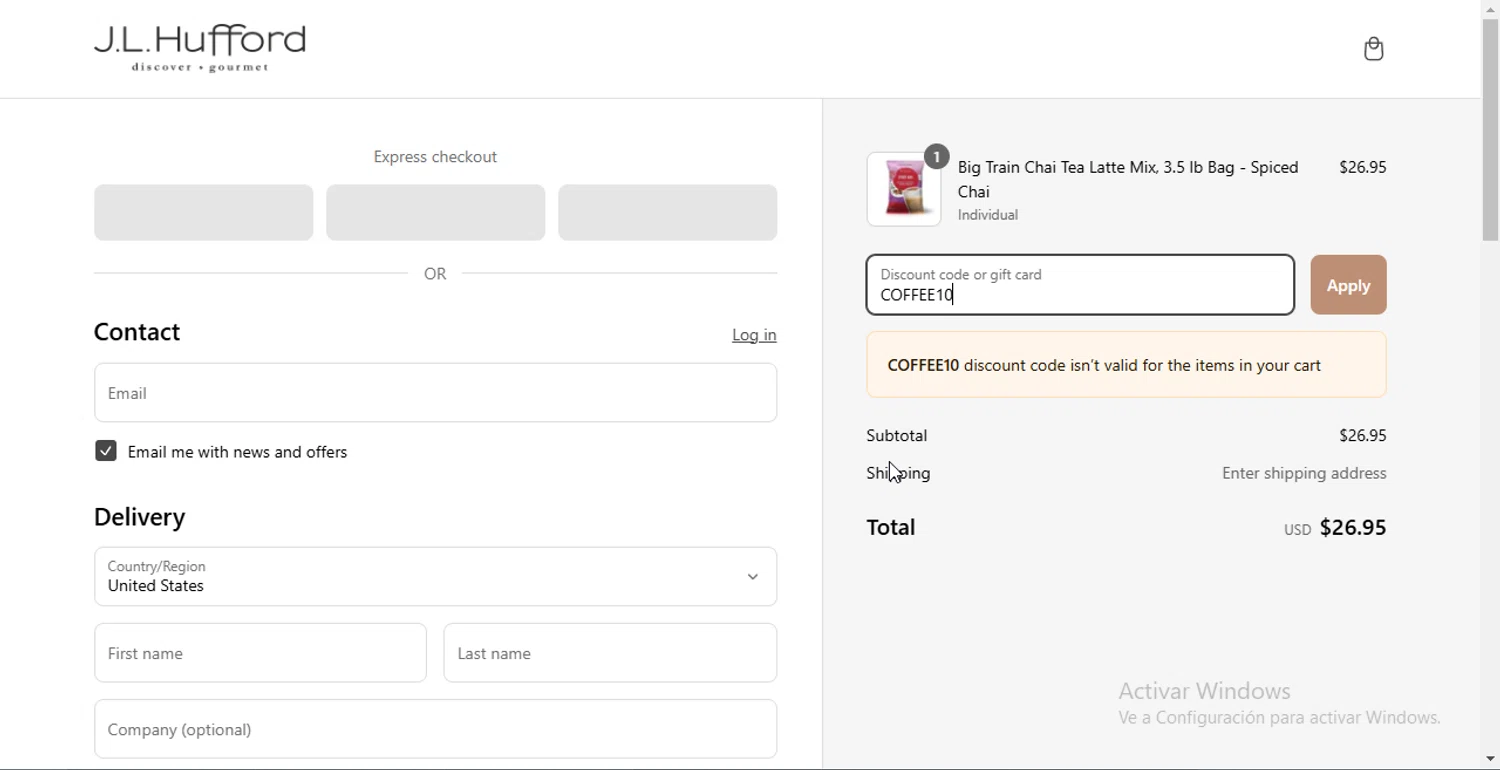1500x770 pixels.
Task: Click the Big Train Chai Tea Latte product name
Action: (1129, 179)
